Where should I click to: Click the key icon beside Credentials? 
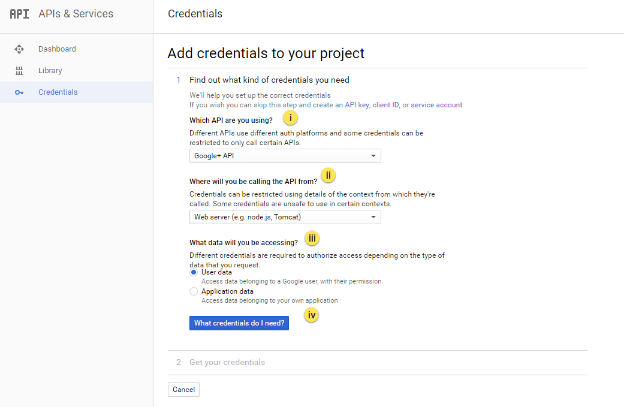19,93
